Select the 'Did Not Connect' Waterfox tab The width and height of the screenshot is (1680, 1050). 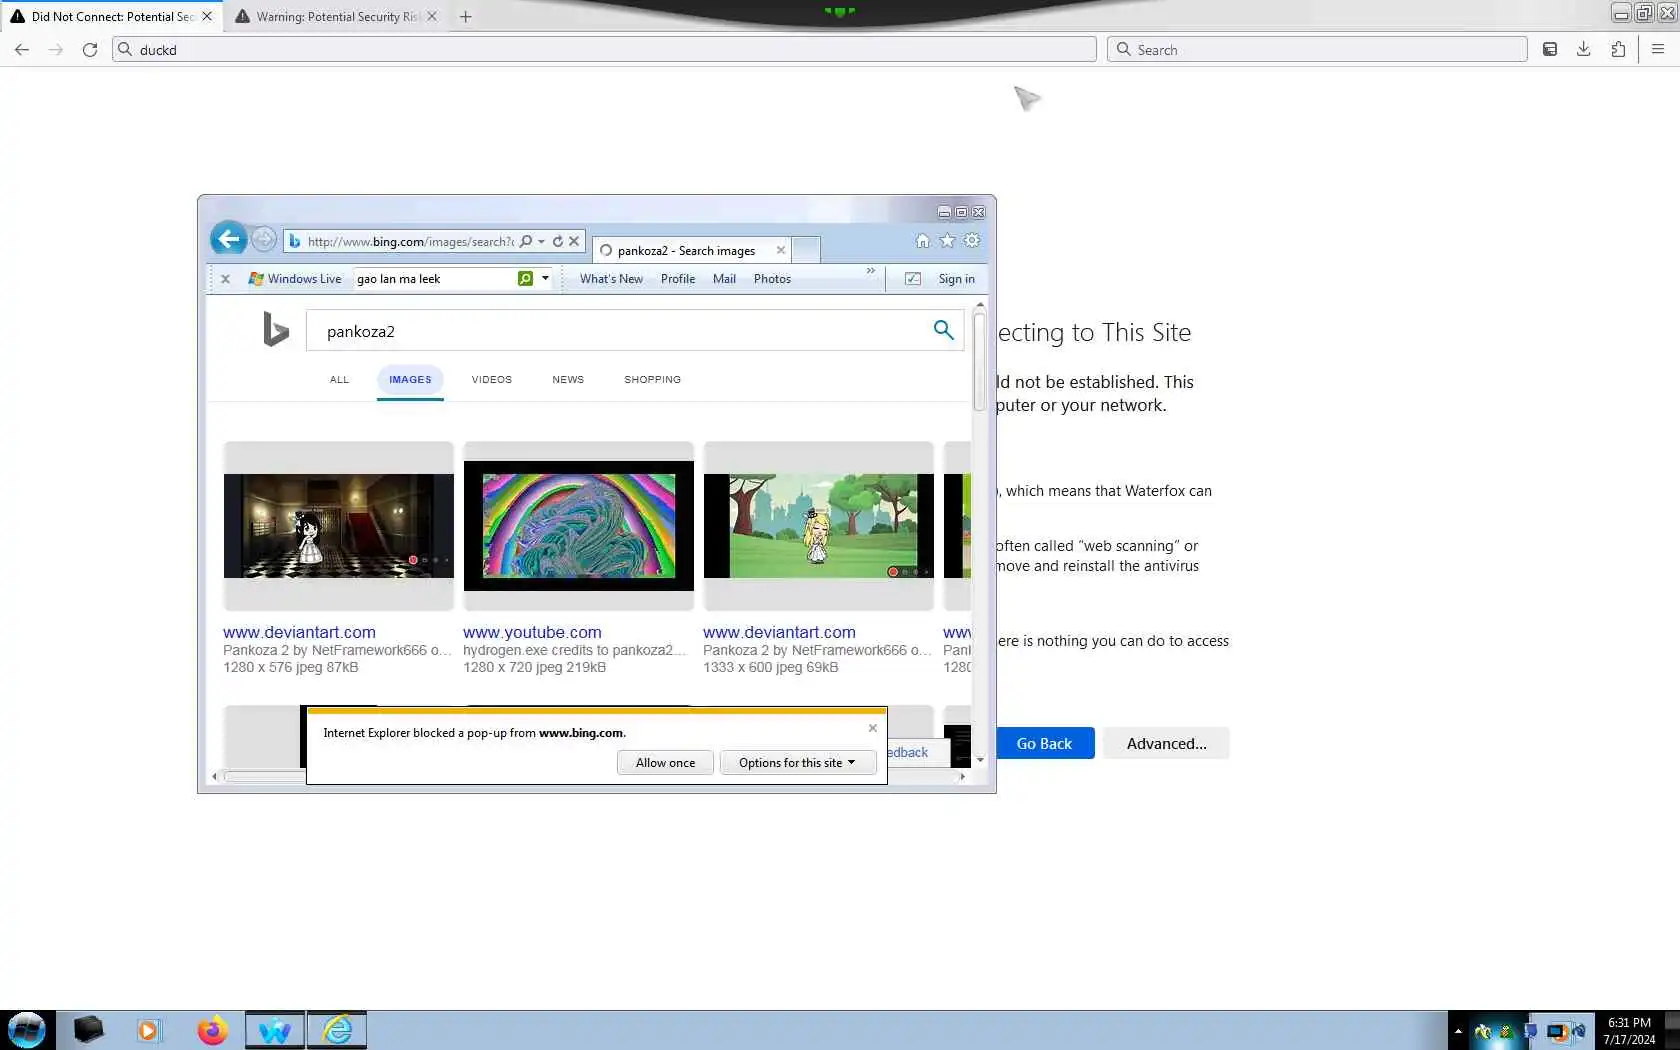[112, 16]
